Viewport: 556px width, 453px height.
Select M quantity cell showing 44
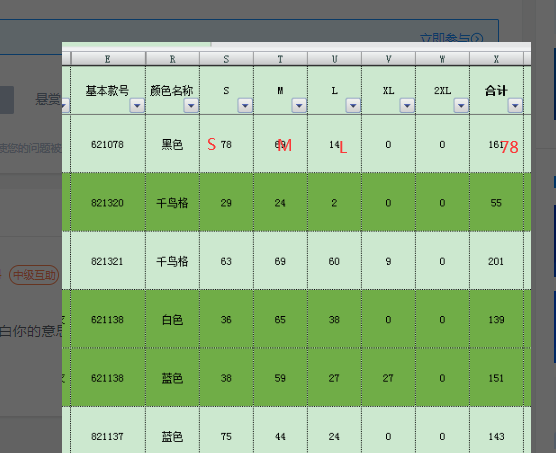[x=280, y=430]
